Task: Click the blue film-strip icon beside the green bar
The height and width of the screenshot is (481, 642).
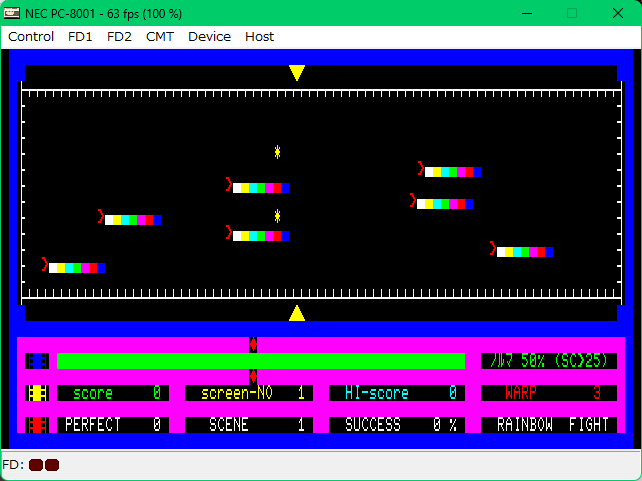Action: coord(37,361)
